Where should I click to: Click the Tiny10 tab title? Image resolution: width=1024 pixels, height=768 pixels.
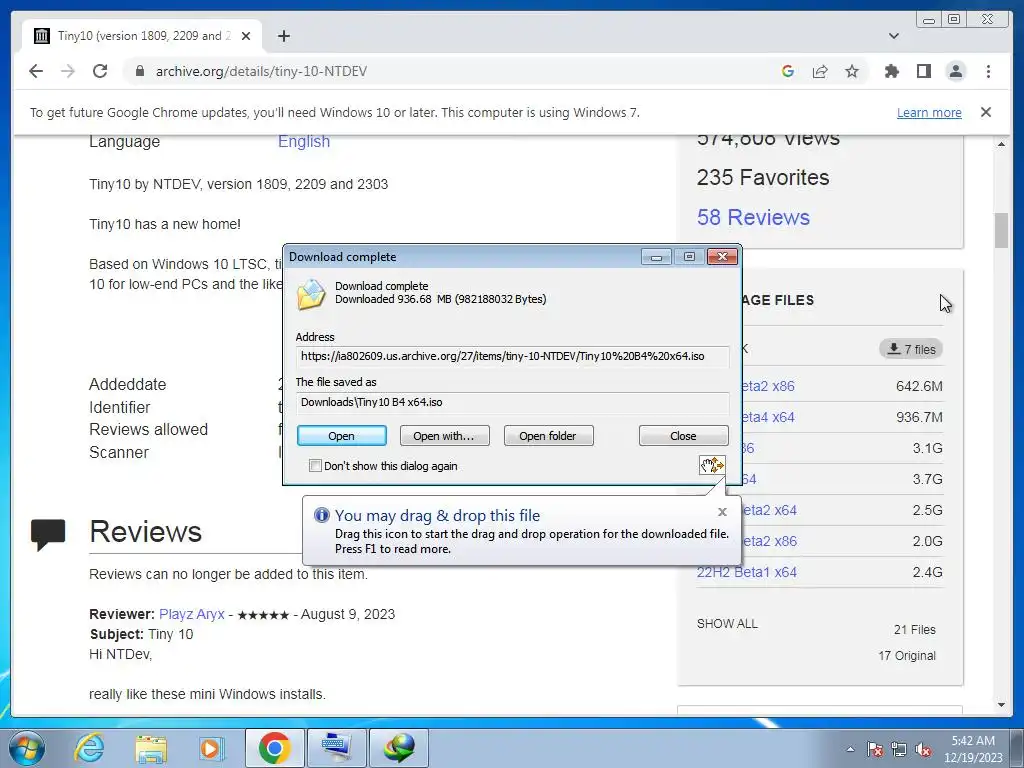click(x=144, y=36)
